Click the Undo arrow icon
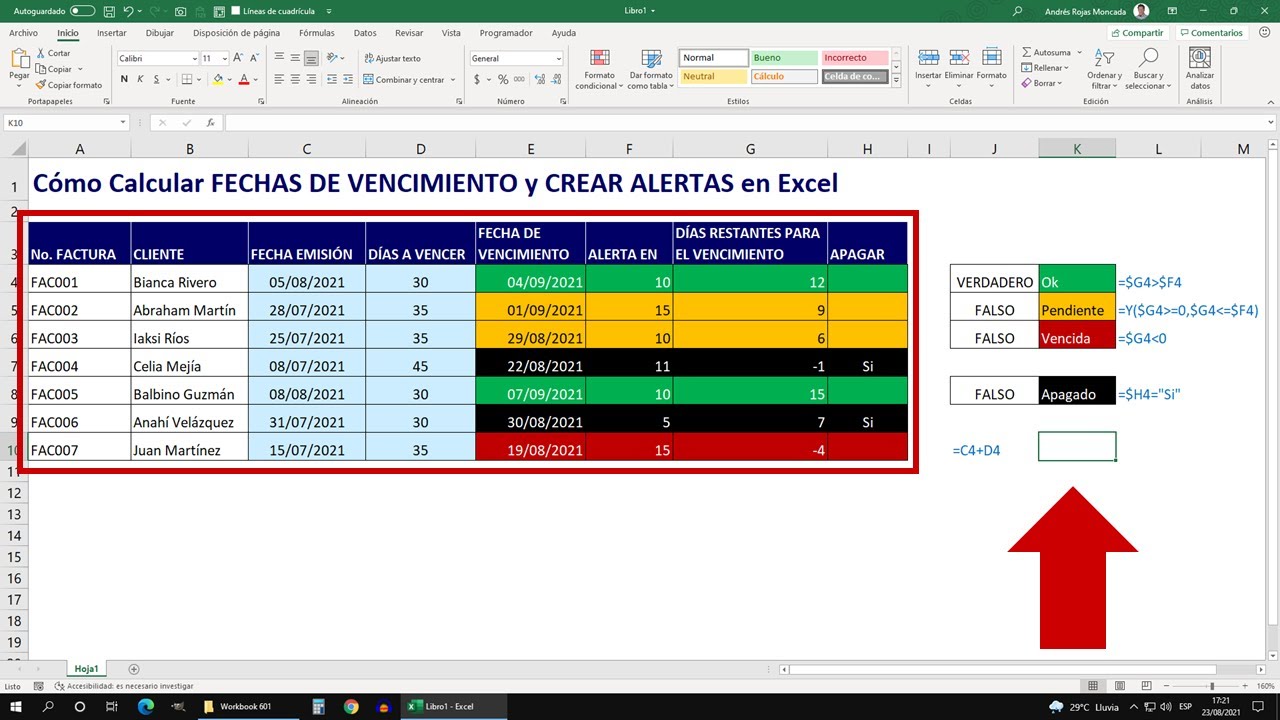 click(x=129, y=11)
